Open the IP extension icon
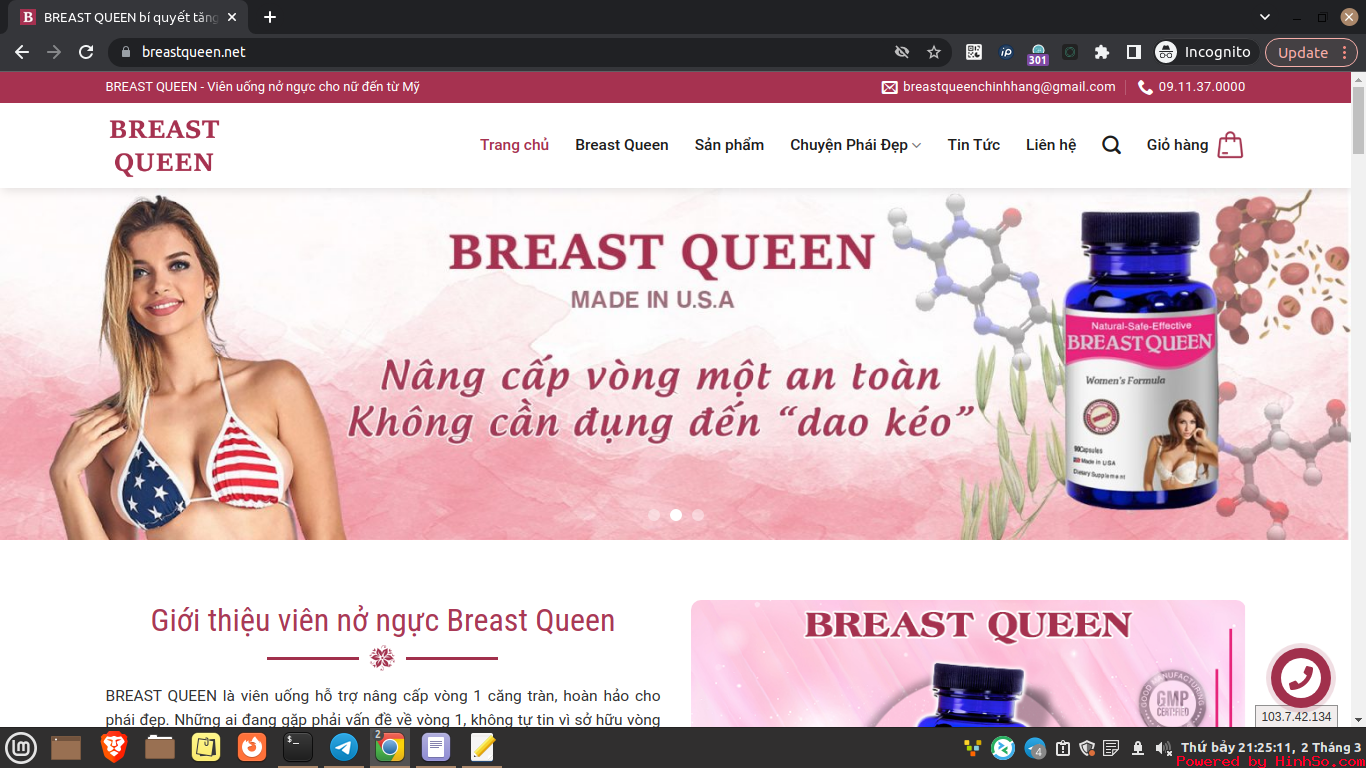 1006,52
